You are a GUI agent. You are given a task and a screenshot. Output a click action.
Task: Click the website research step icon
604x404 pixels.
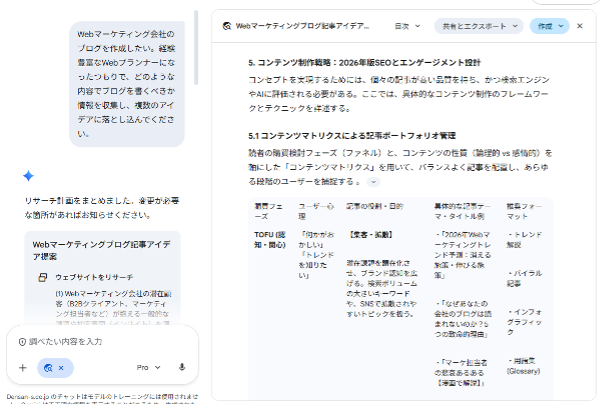pyautogui.click(x=43, y=275)
